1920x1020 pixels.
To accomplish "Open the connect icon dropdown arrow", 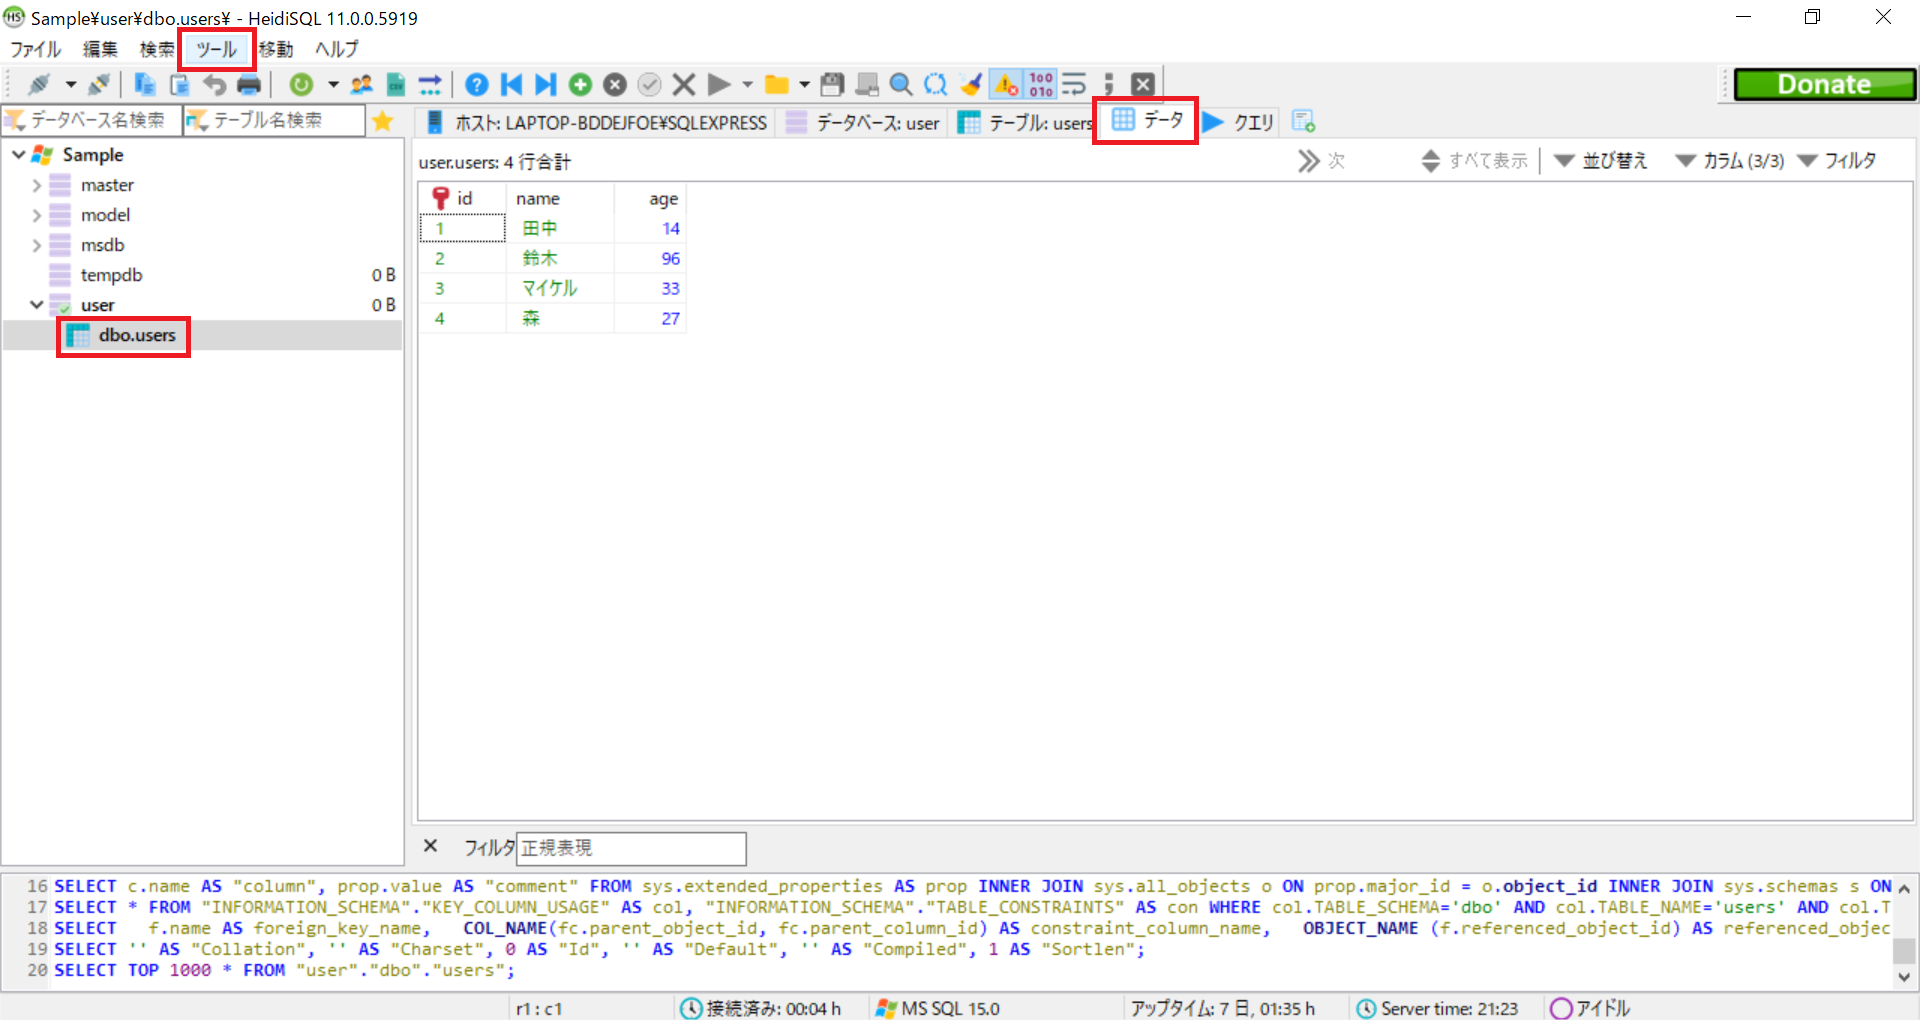I will pos(70,85).
